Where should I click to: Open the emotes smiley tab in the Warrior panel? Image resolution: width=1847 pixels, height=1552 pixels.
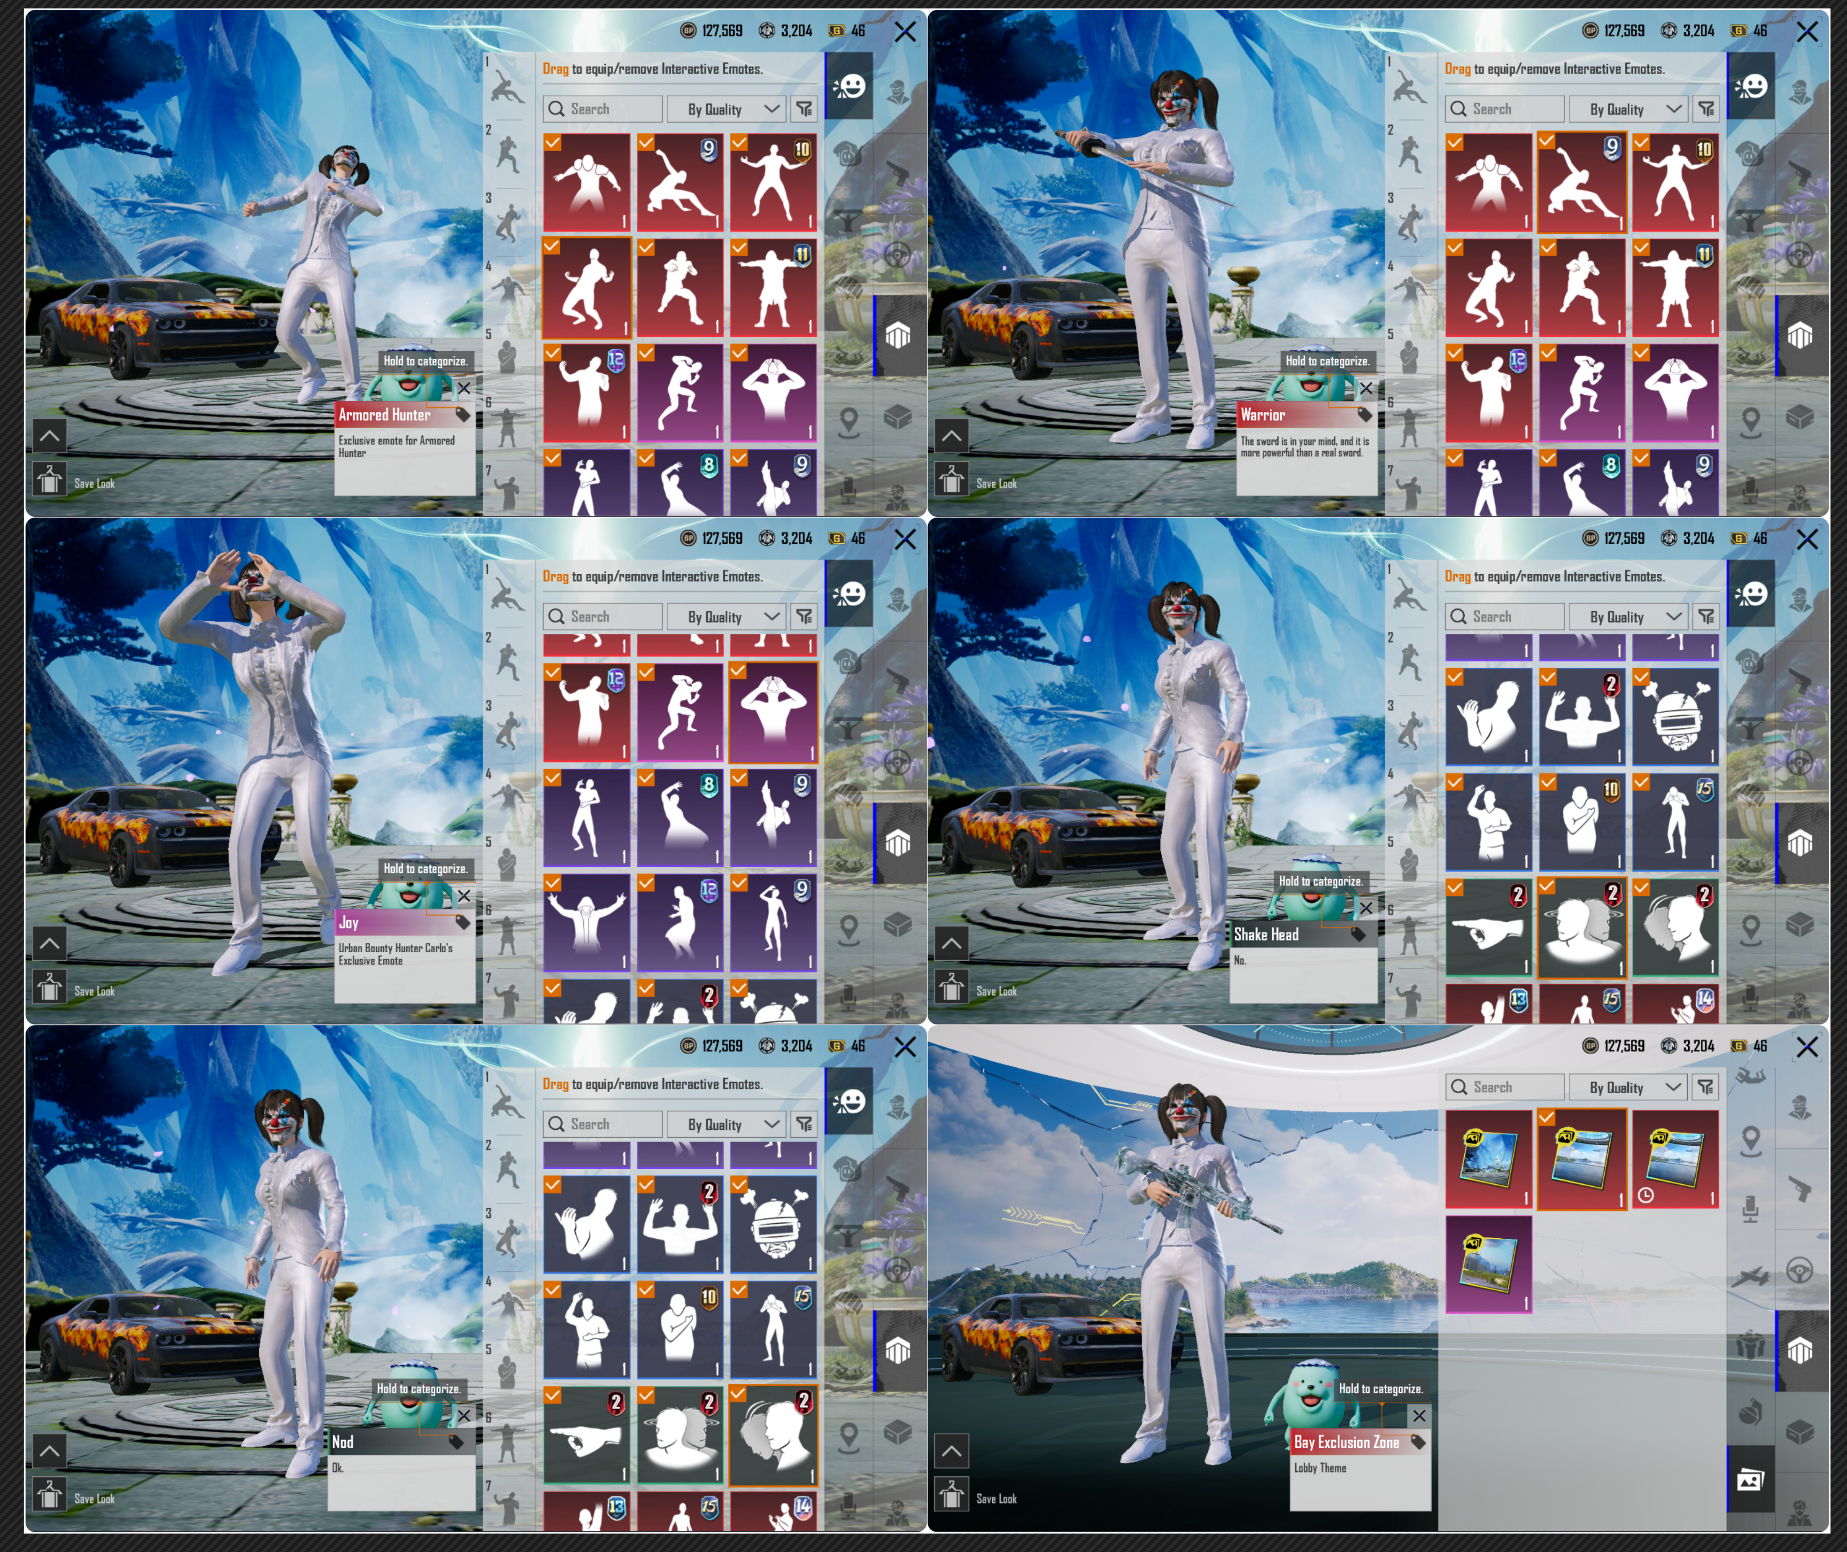point(1752,87)
